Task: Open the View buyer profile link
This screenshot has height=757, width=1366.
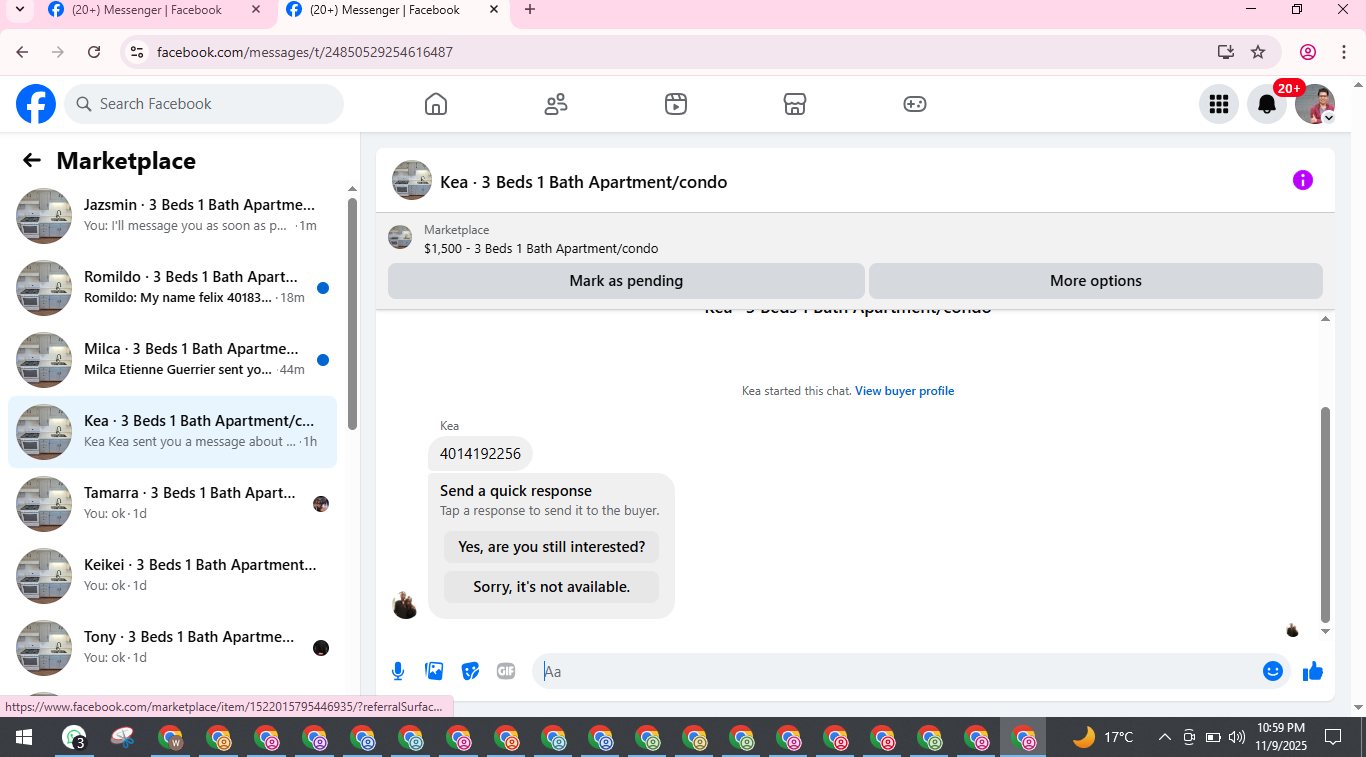Action: point(905,391)
